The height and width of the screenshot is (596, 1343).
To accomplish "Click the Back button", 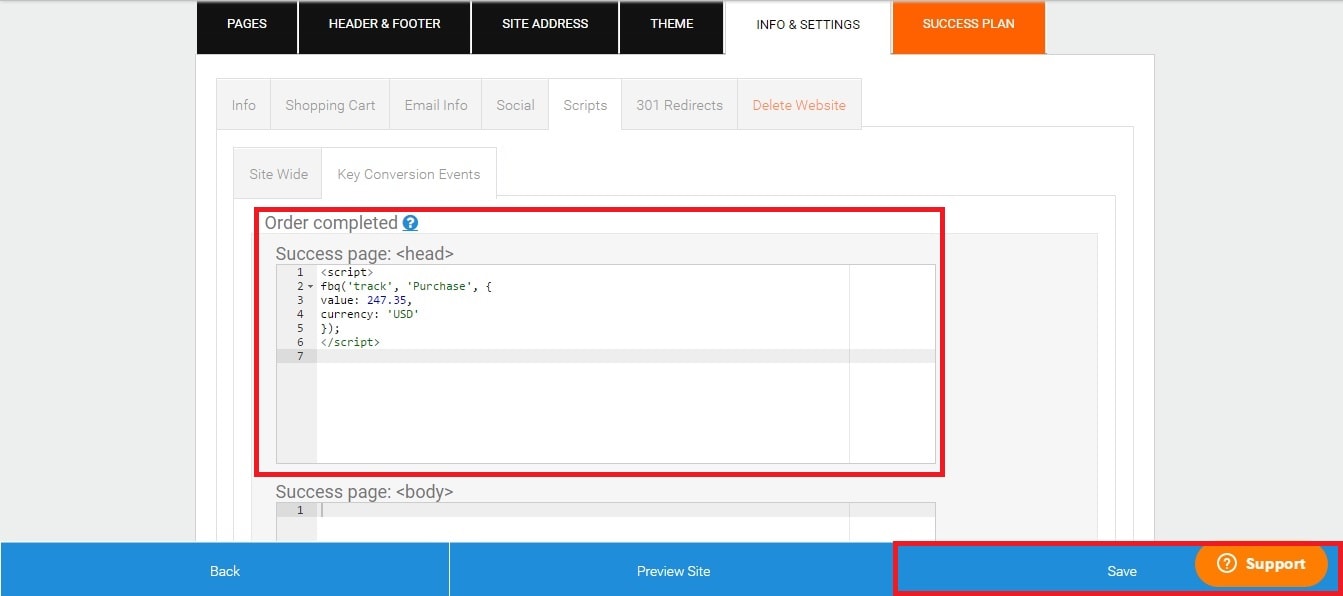I will 224,570.
